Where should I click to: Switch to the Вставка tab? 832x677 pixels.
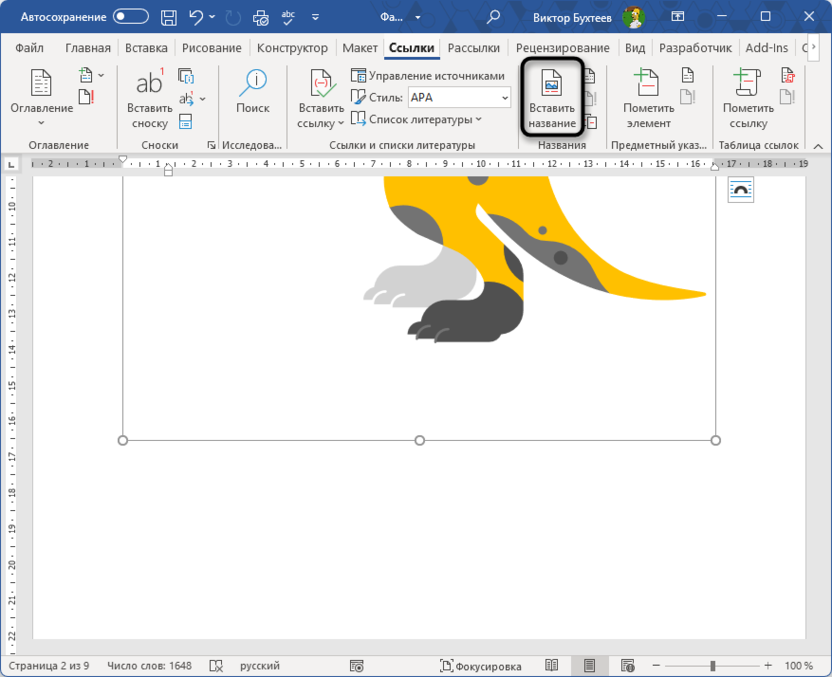(x=147, y=48)
